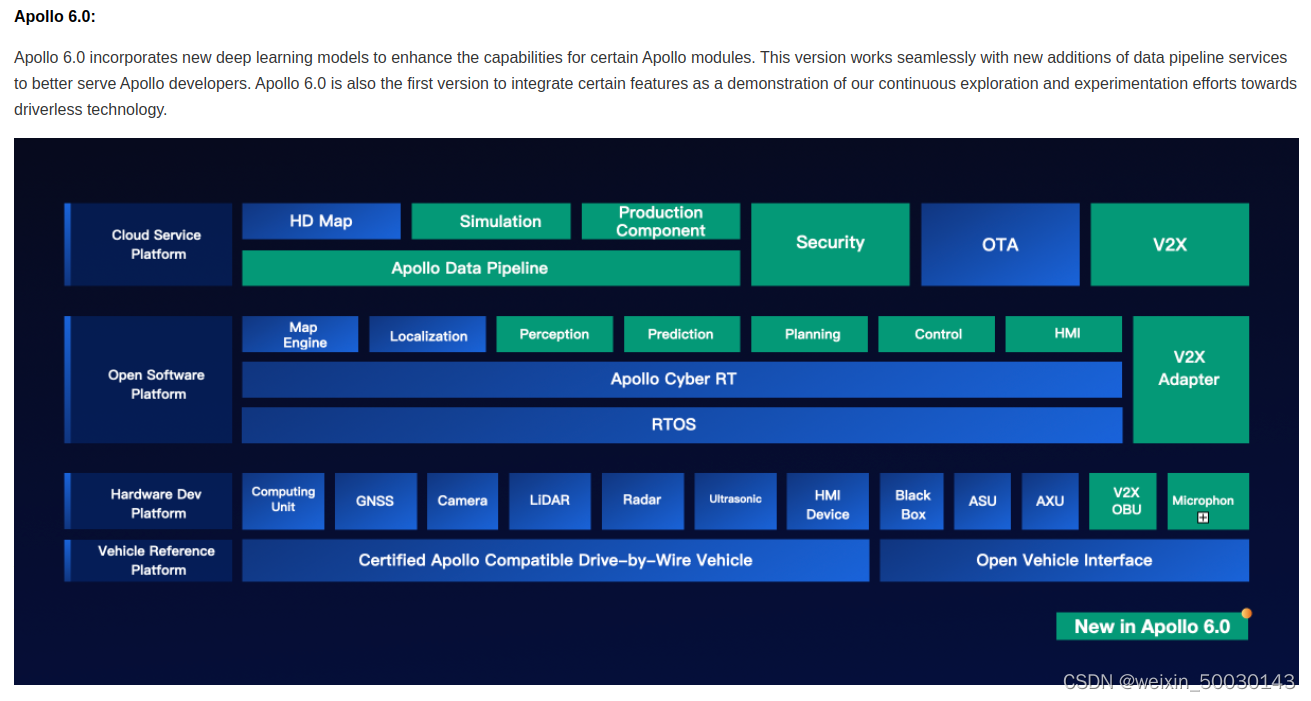The width and height of the screenshot is (1311, 701).
Task: Select the LiDAR block
Action: pyautogui.click(x=549, y=501)
